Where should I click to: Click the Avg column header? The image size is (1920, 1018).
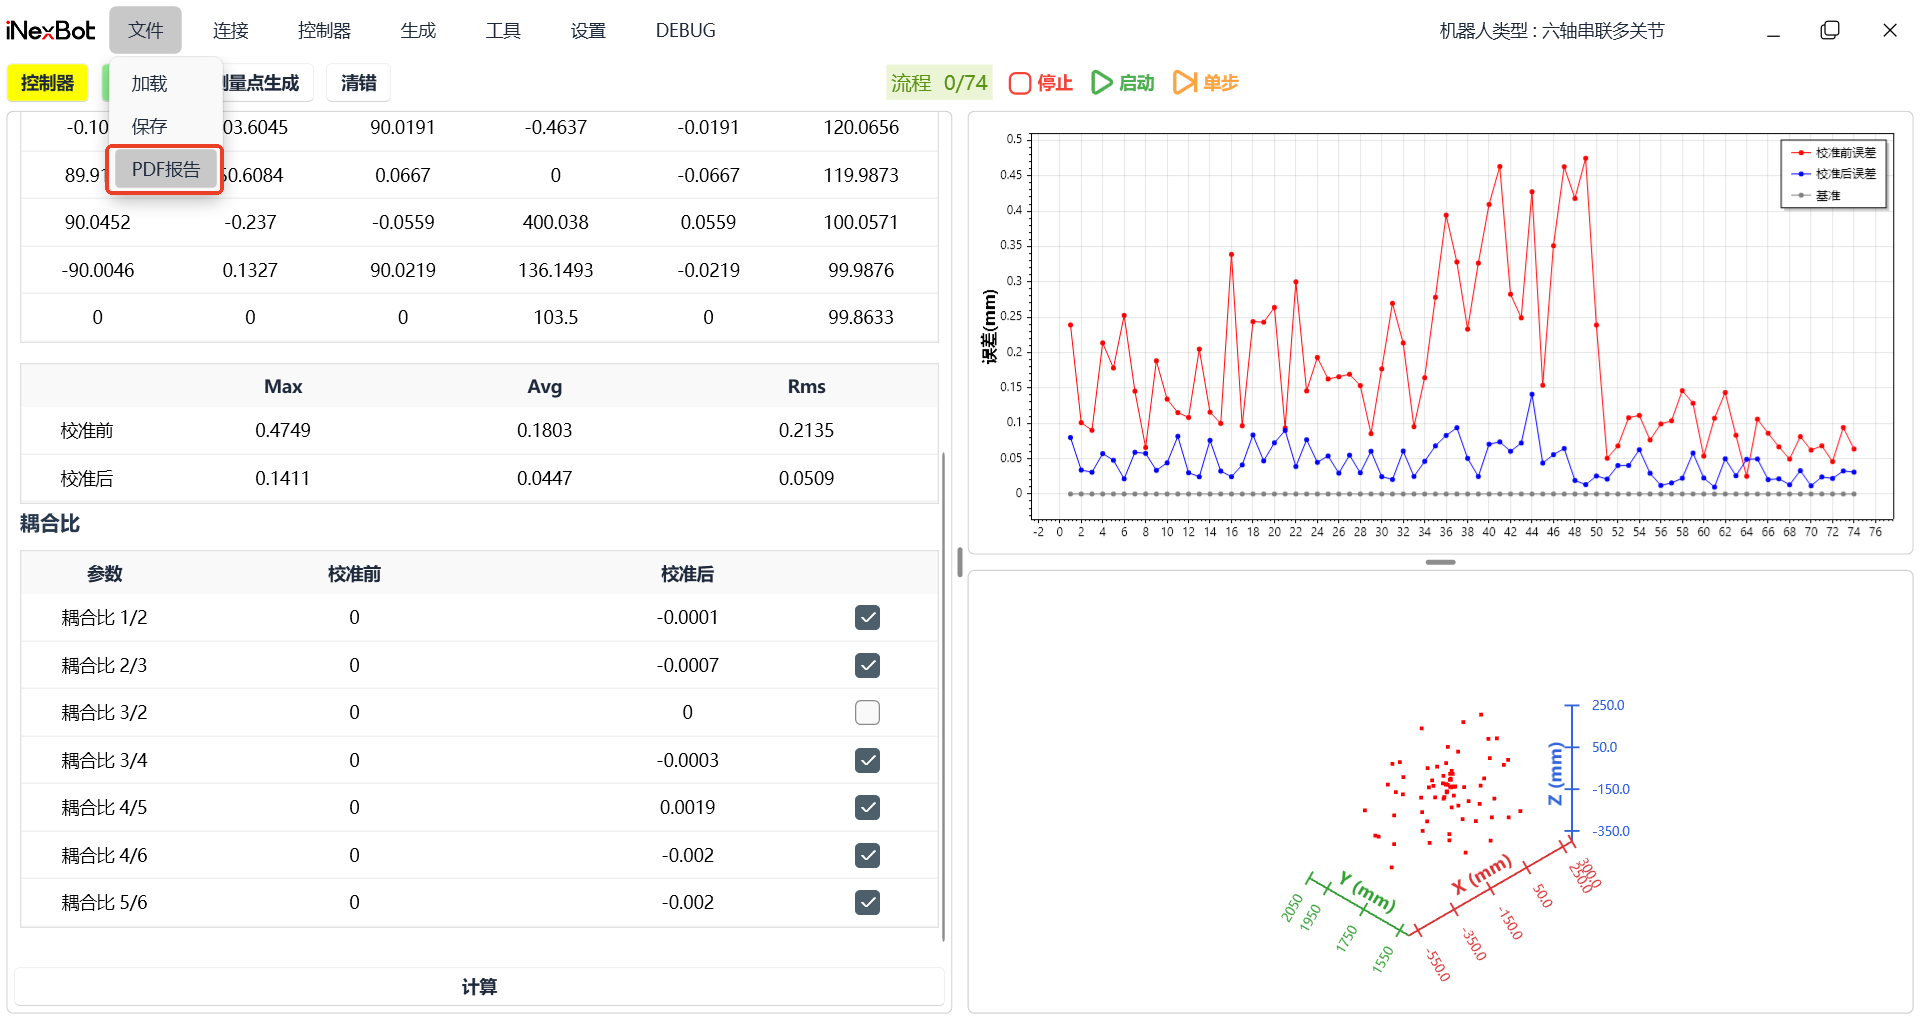pyautogui.click(x=545, y=387)
